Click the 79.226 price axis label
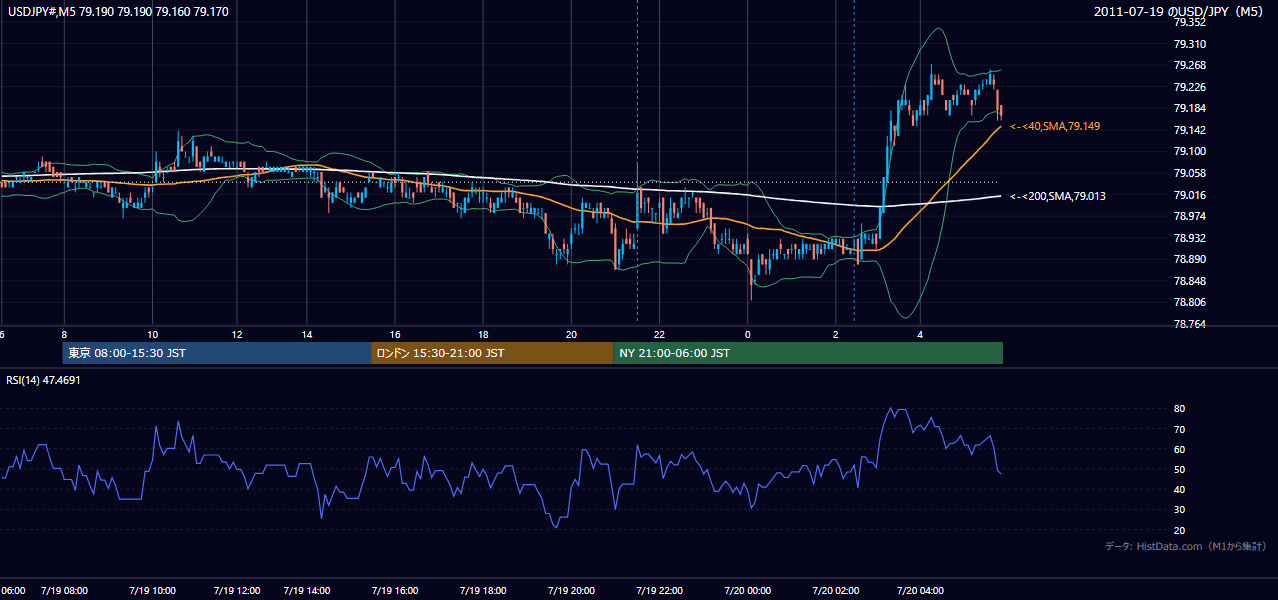 click(x=1191, y=87)
